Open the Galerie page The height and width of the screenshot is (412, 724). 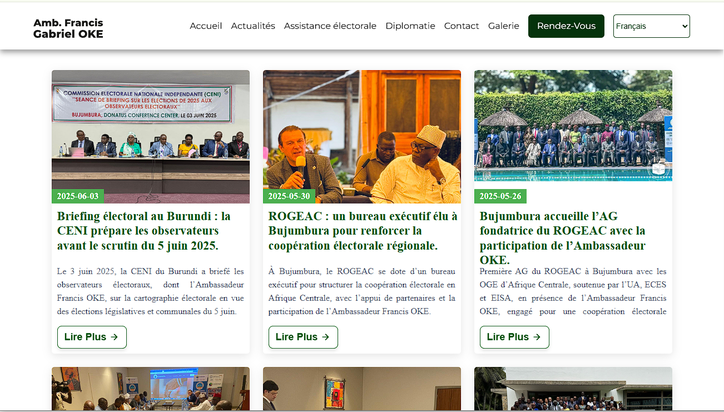pos(503,26)
